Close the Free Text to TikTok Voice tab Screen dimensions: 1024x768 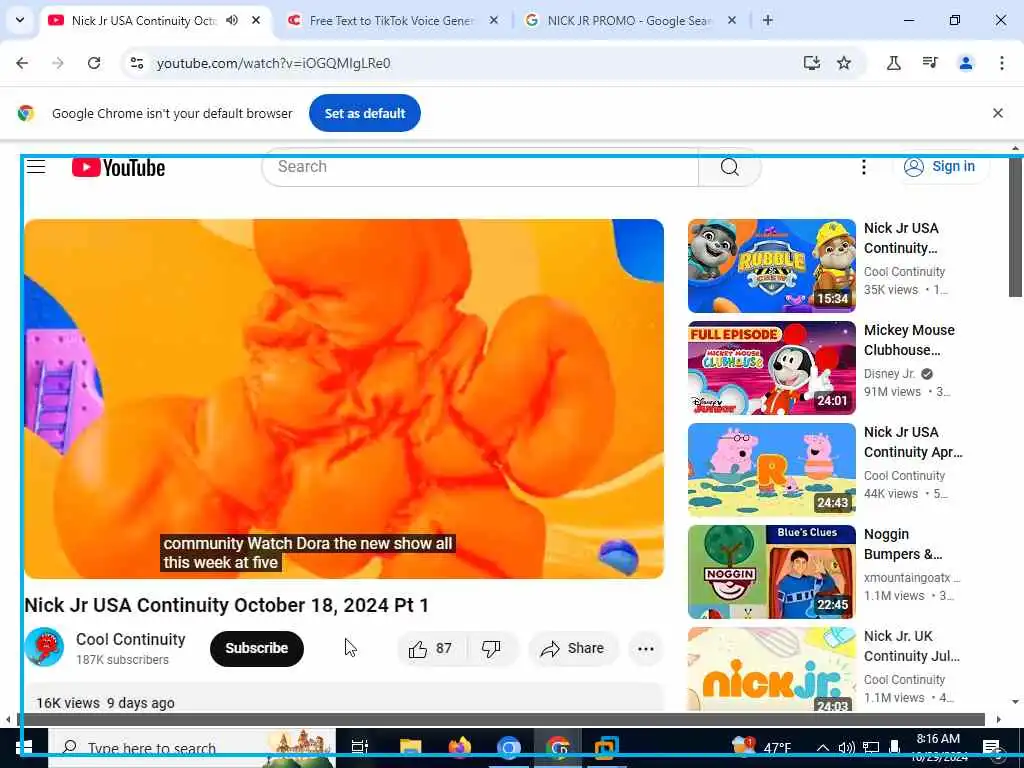[494, 20]
